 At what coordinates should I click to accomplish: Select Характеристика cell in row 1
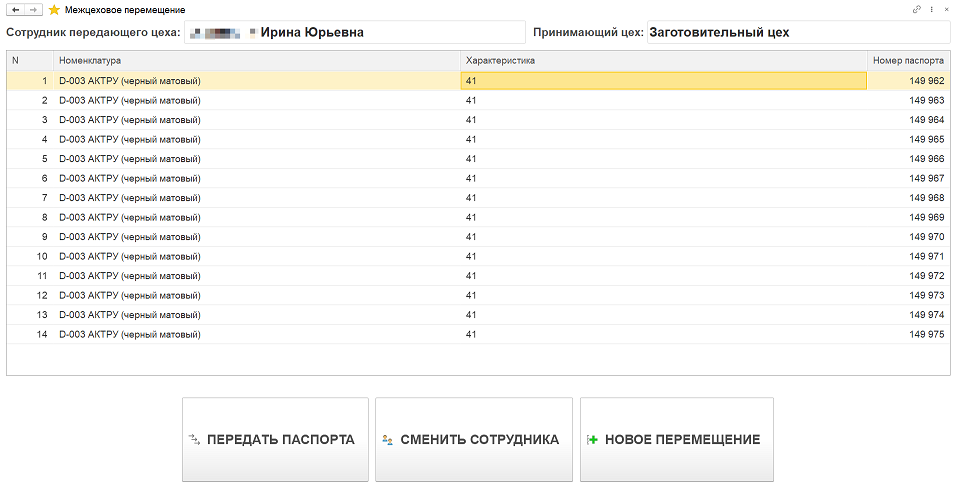point(662,81)
